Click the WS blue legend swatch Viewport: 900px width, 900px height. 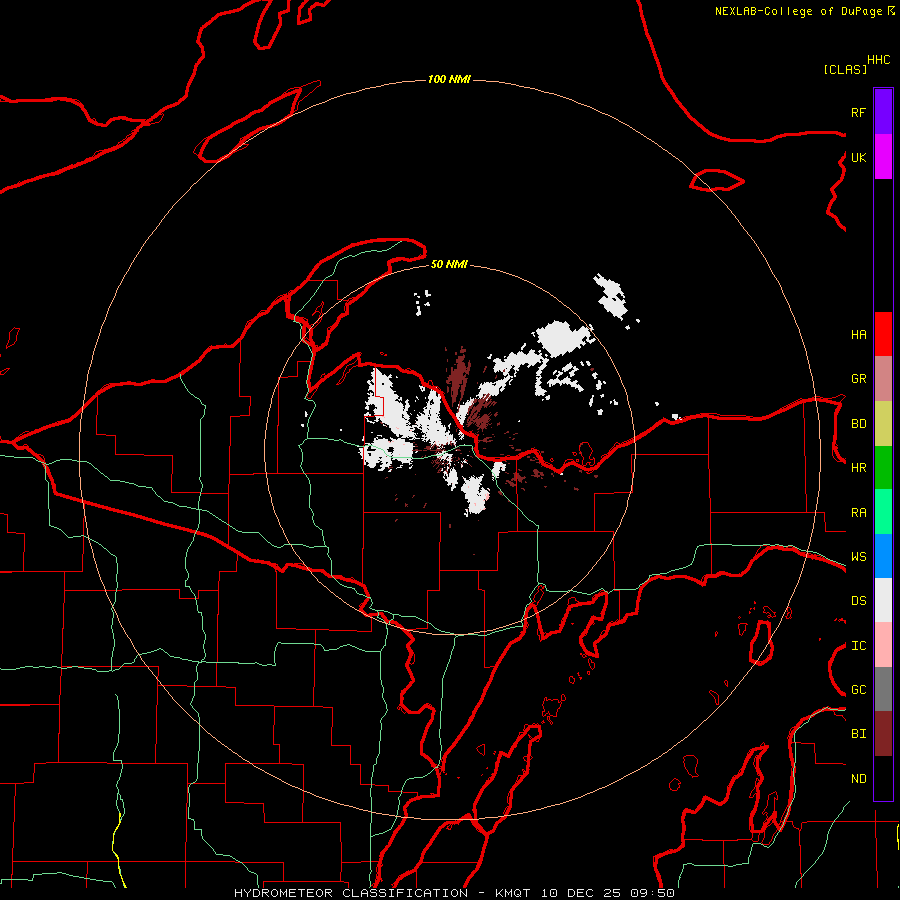[x=883, y=556]
